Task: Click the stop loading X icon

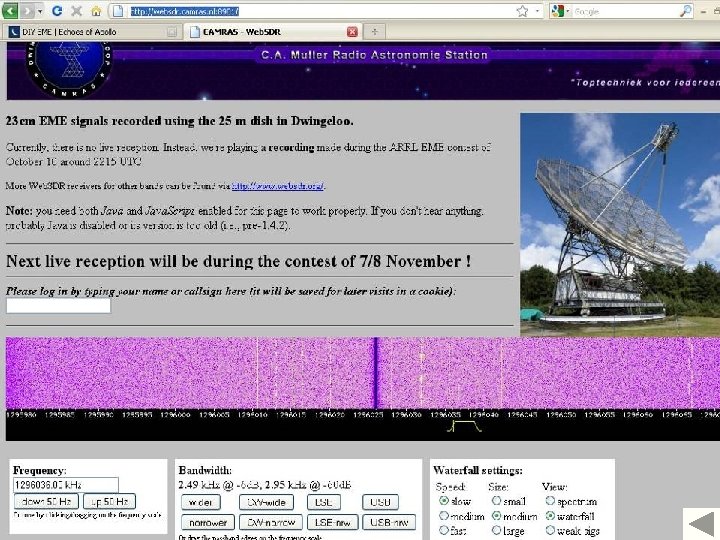Action: pos(77,11)
